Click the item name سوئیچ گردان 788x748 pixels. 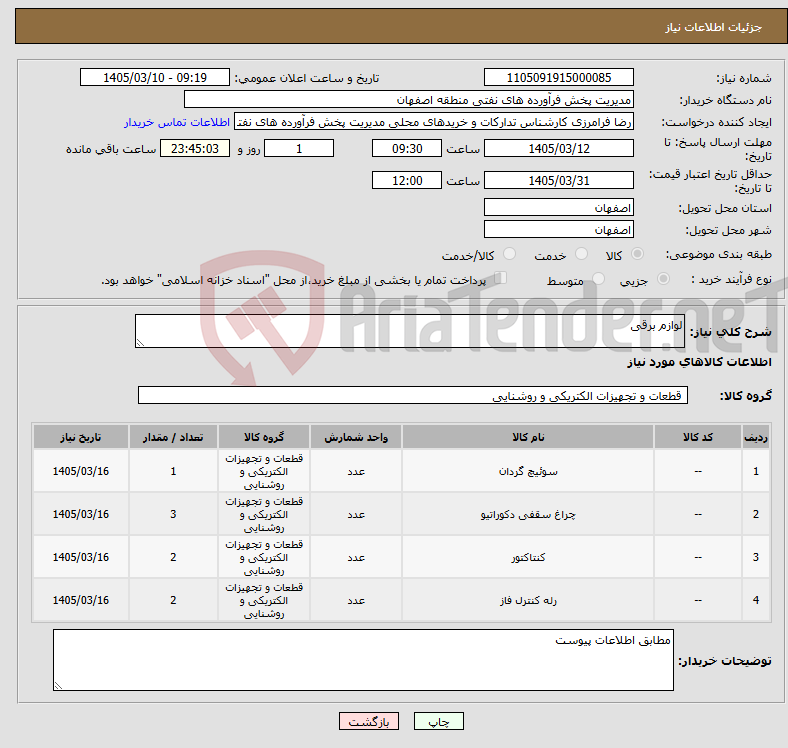[x=528, y=471]
